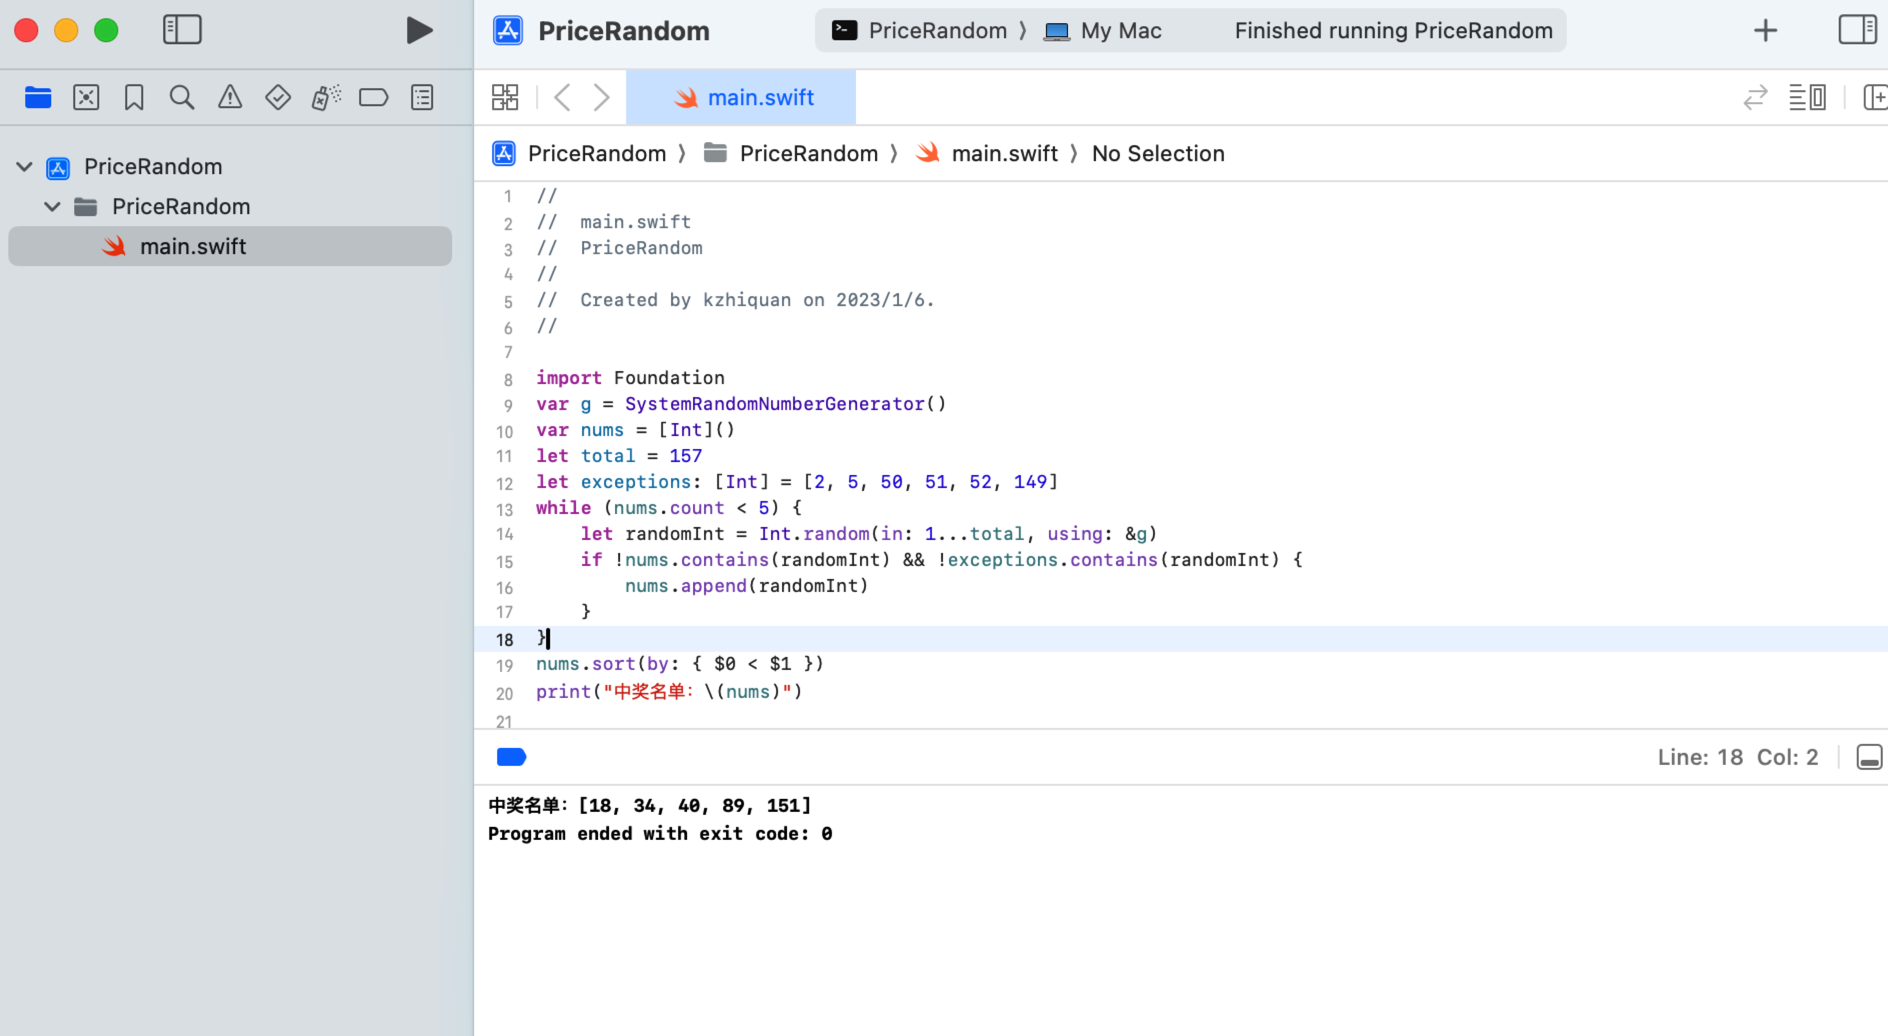The height and width of the screenshot is (1036, 1888).
Task: Open the Debug navigator spray icon
Action: coord(326,97)
